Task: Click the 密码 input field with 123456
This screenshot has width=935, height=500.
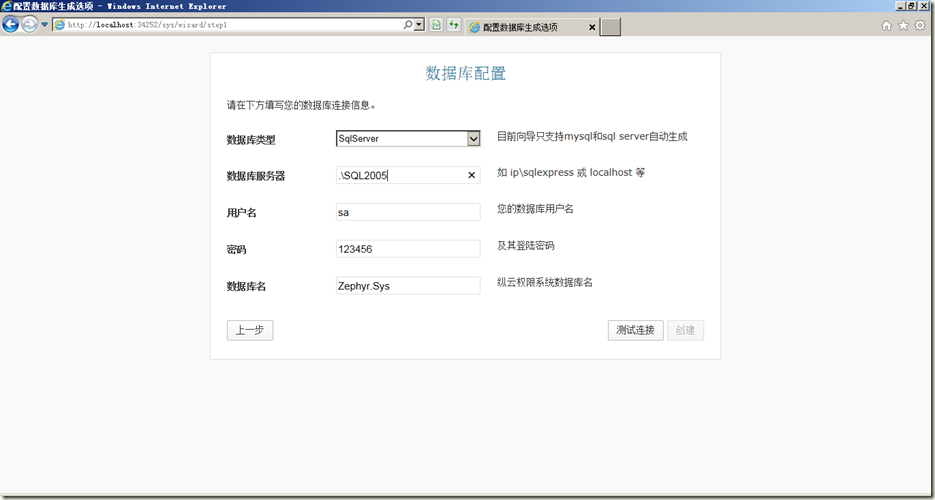Action: pyautogui.click(x=408, y=249)
